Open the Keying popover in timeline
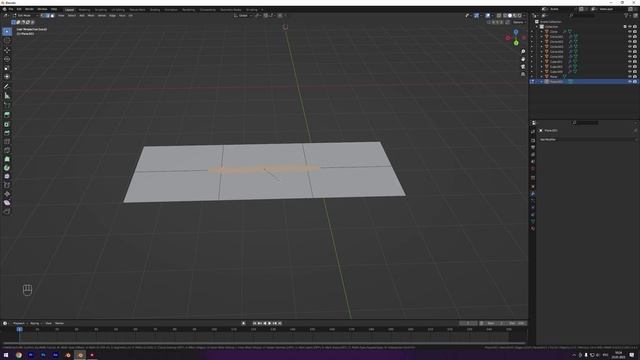The image size is (640, 360). tap(35, 323)
